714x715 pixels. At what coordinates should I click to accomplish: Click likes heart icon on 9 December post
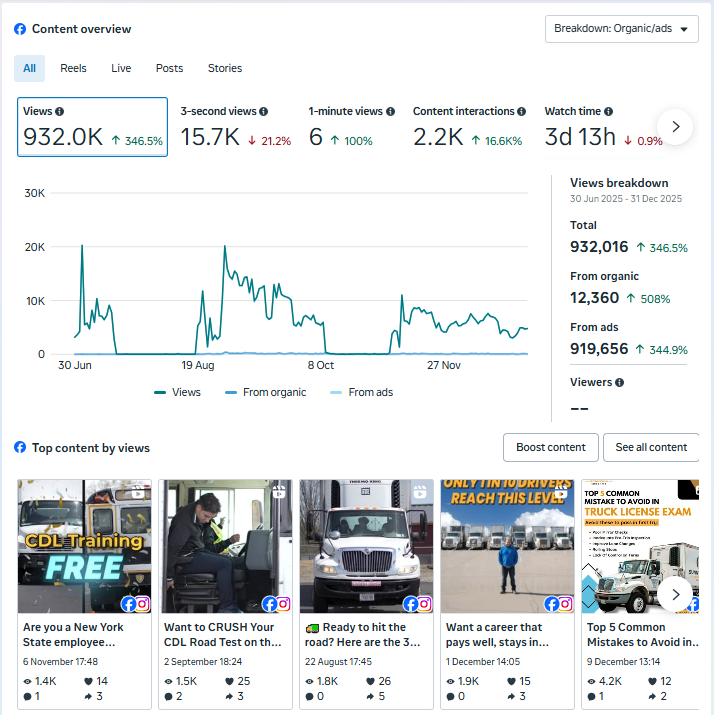(652, 681)
